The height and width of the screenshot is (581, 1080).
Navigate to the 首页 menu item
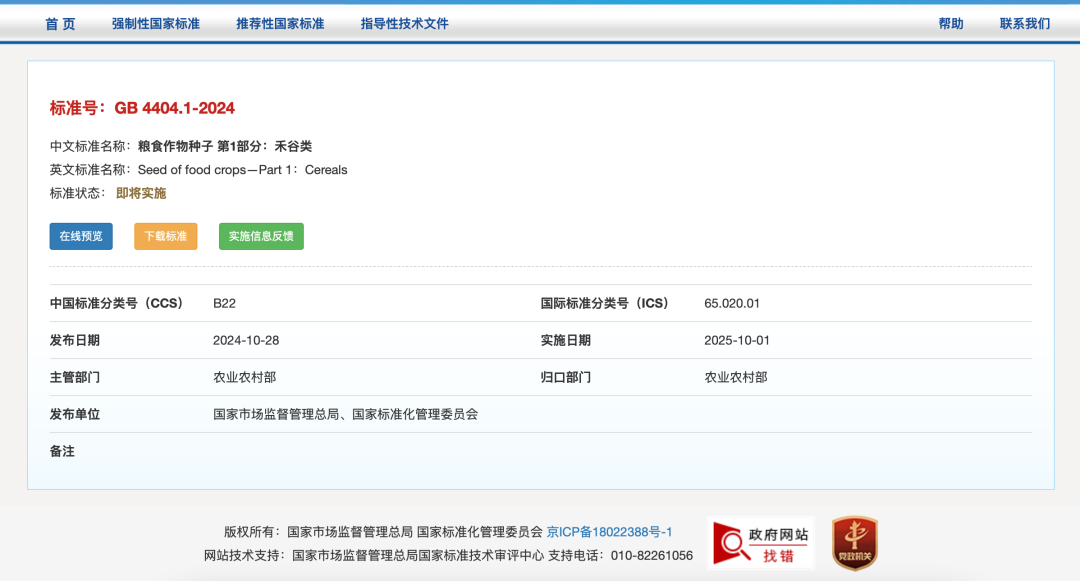60,23
